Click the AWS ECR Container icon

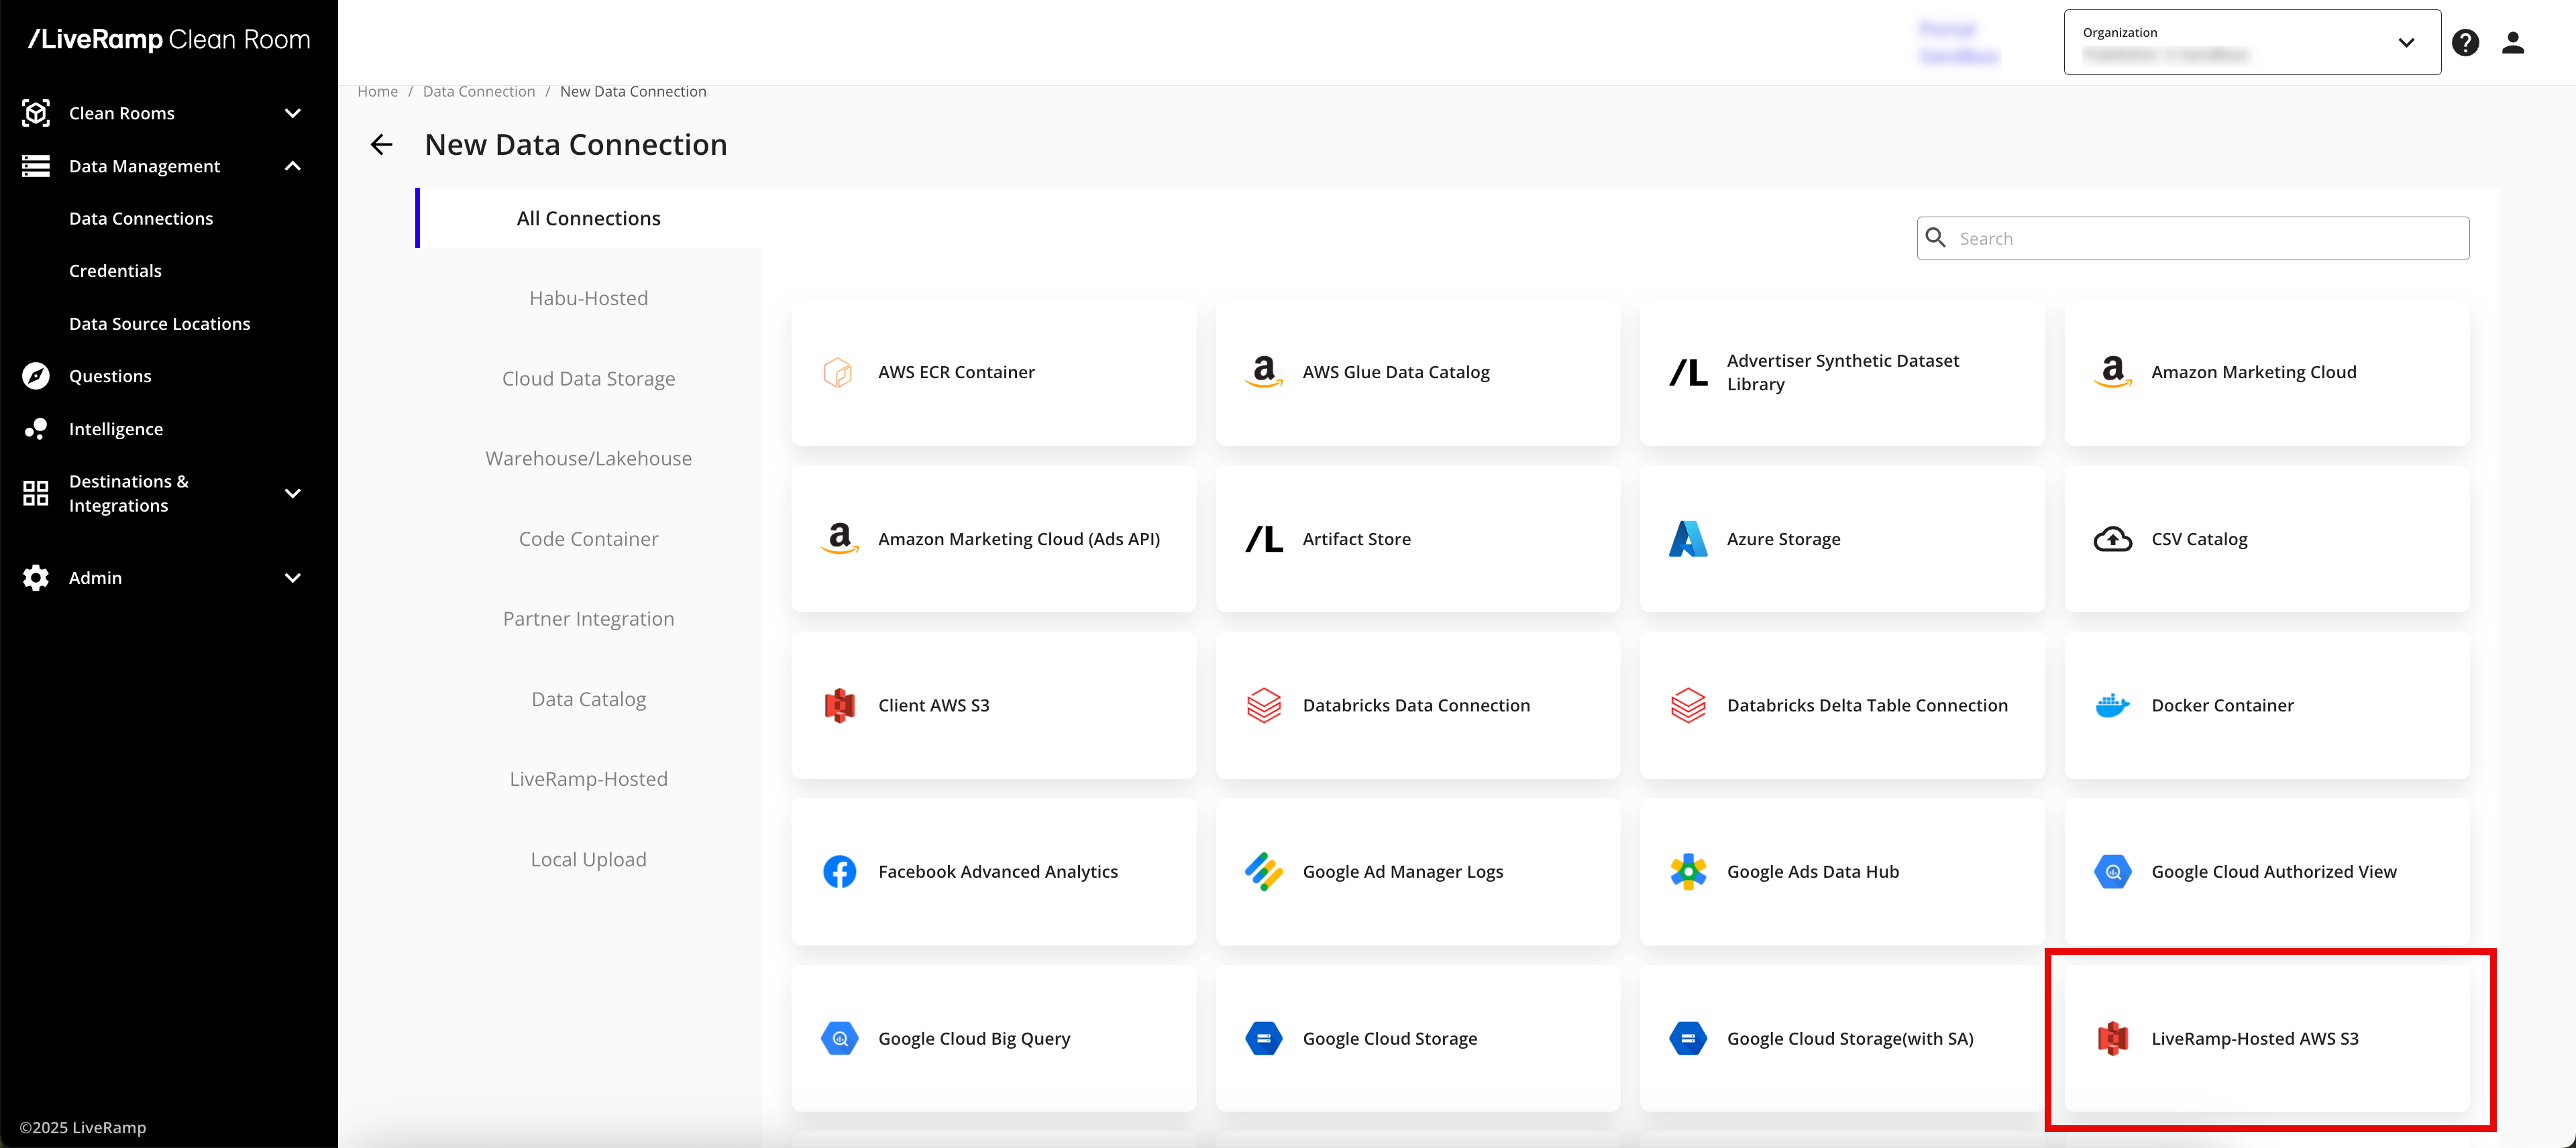pos(838,372)
